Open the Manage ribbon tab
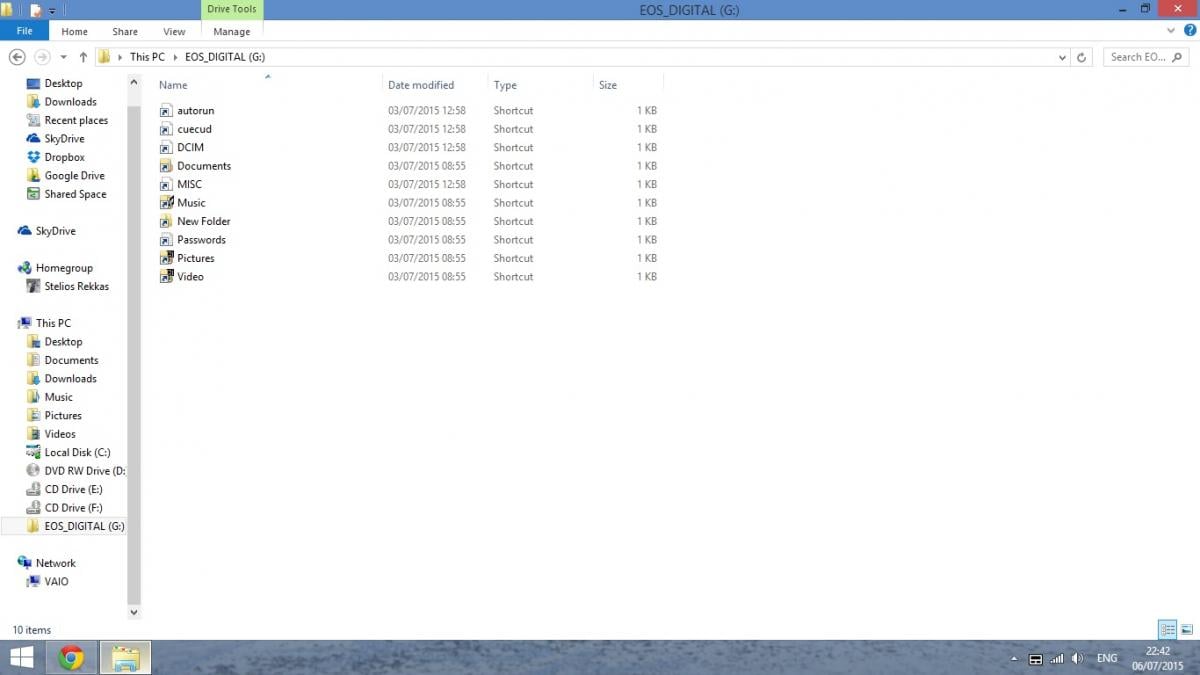This screenshot has height=675, width=1200. pos(232,32)
